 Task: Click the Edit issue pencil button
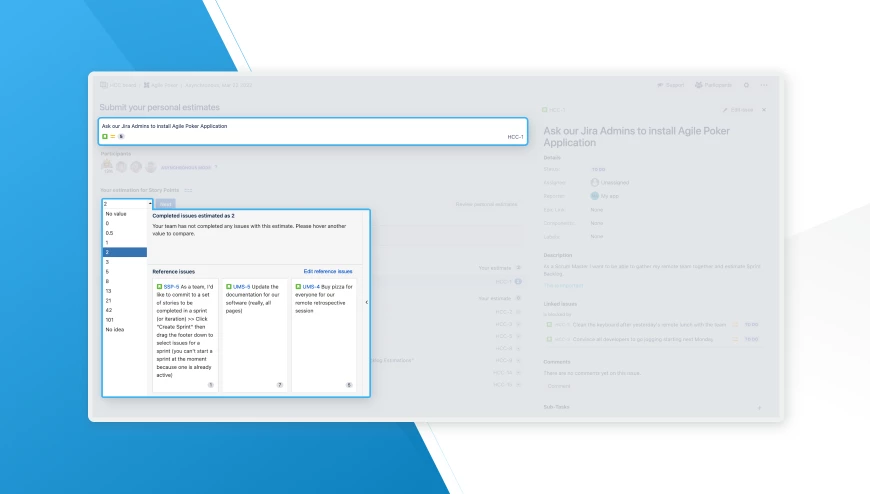738,110
